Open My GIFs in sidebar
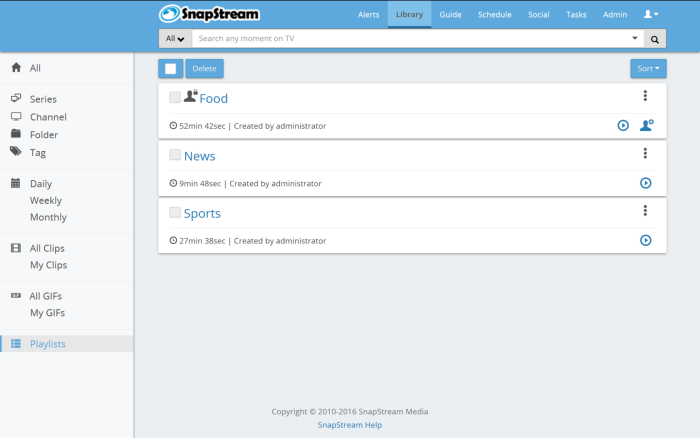 tap(47, 313)
